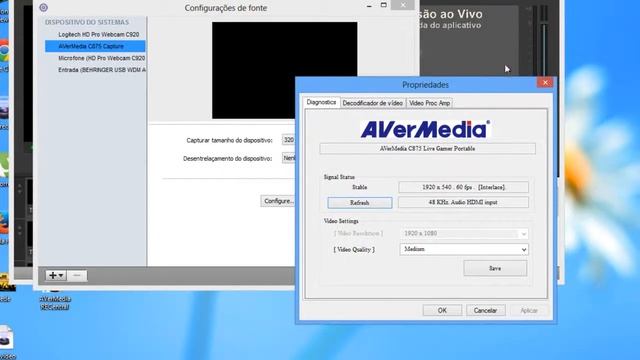Click the AVerMedia logo
Image resolution: width=640 pixels, height=360 pixels.
[425, 129]
